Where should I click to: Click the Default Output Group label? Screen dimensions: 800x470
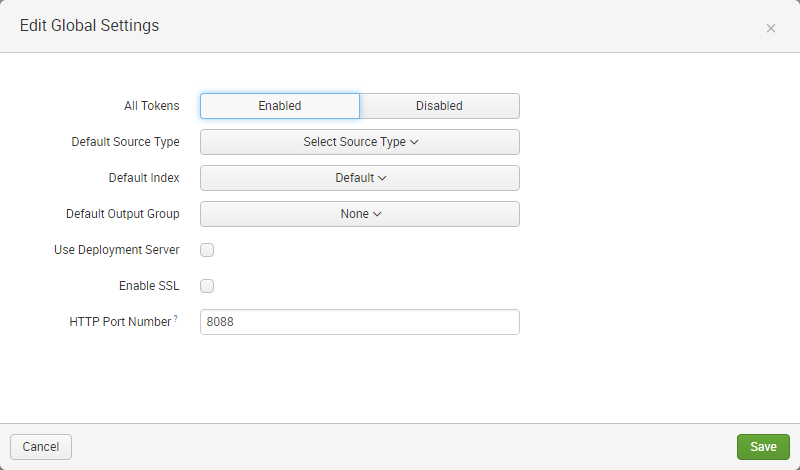pyautogui.click(x=122, y=214)
